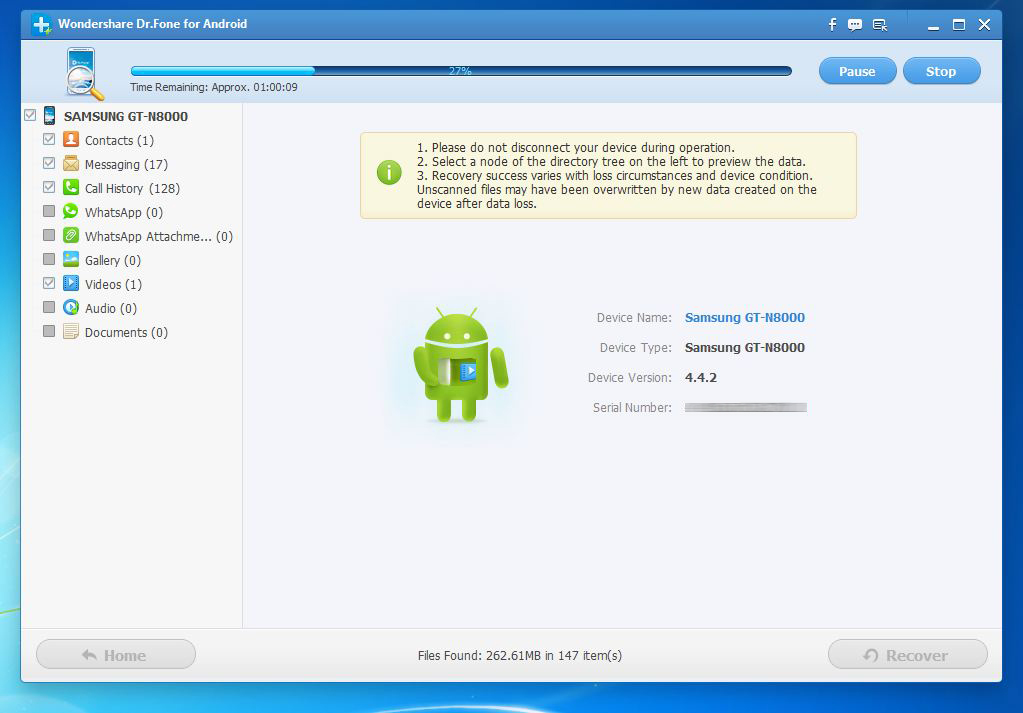Select the SAMSUNG GT-N8000 tree node

click(126, 117)
